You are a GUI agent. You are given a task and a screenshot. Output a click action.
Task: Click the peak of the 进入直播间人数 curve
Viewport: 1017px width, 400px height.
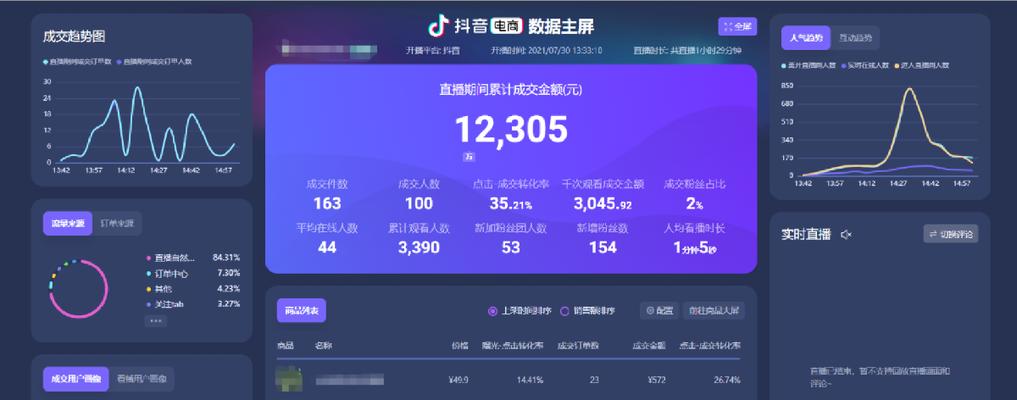point(909,89)
